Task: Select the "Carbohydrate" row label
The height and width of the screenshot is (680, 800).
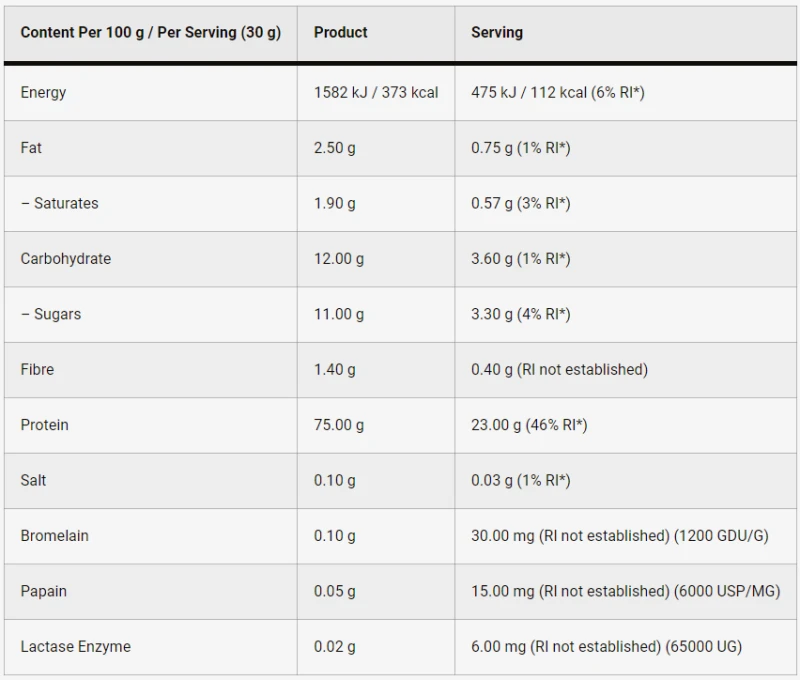Action: (65, 259)
